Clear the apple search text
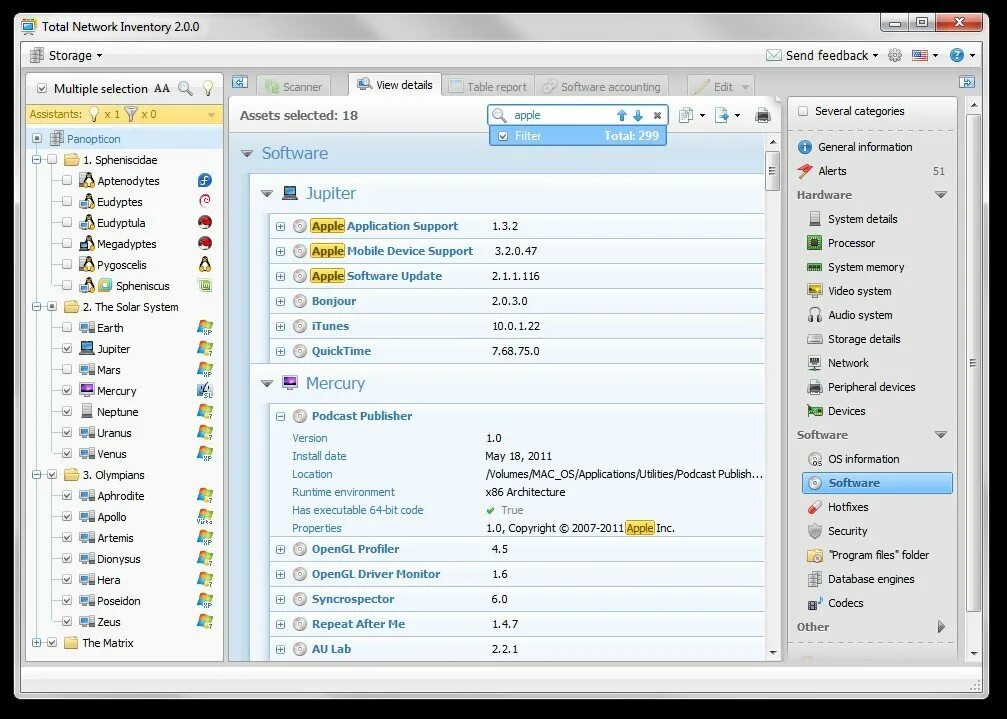The width and height of the screenshot is (1007, 719). (657, 116)
